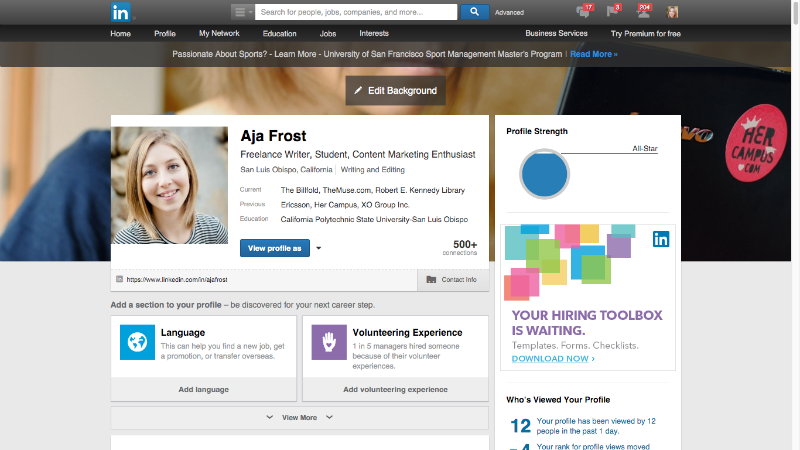
Task: Click the LinkedIn logo in the header
Action: (120, 12)
